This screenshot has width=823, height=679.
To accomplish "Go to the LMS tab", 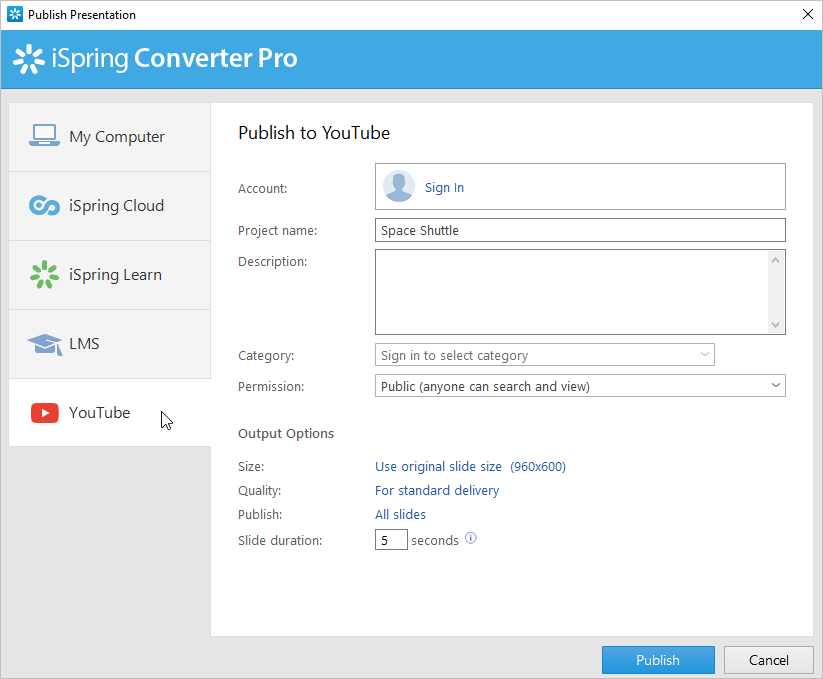I will pyautogui.click(x=110, y=344).
